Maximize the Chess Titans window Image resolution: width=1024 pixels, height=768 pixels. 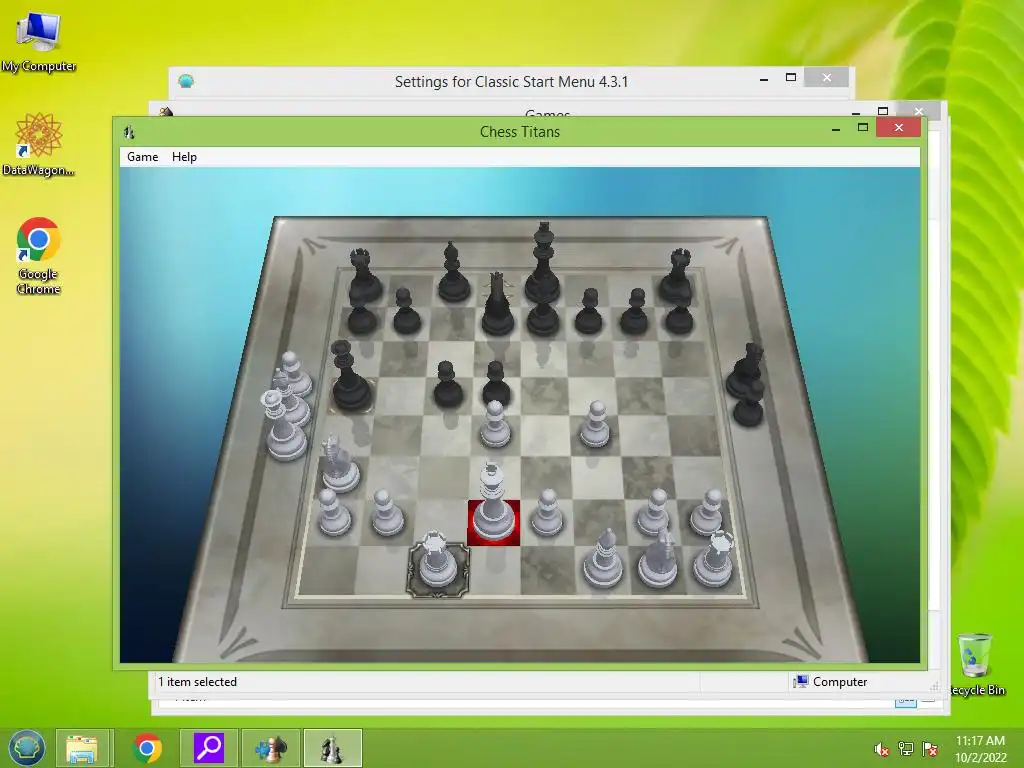(x=863, y=127)
